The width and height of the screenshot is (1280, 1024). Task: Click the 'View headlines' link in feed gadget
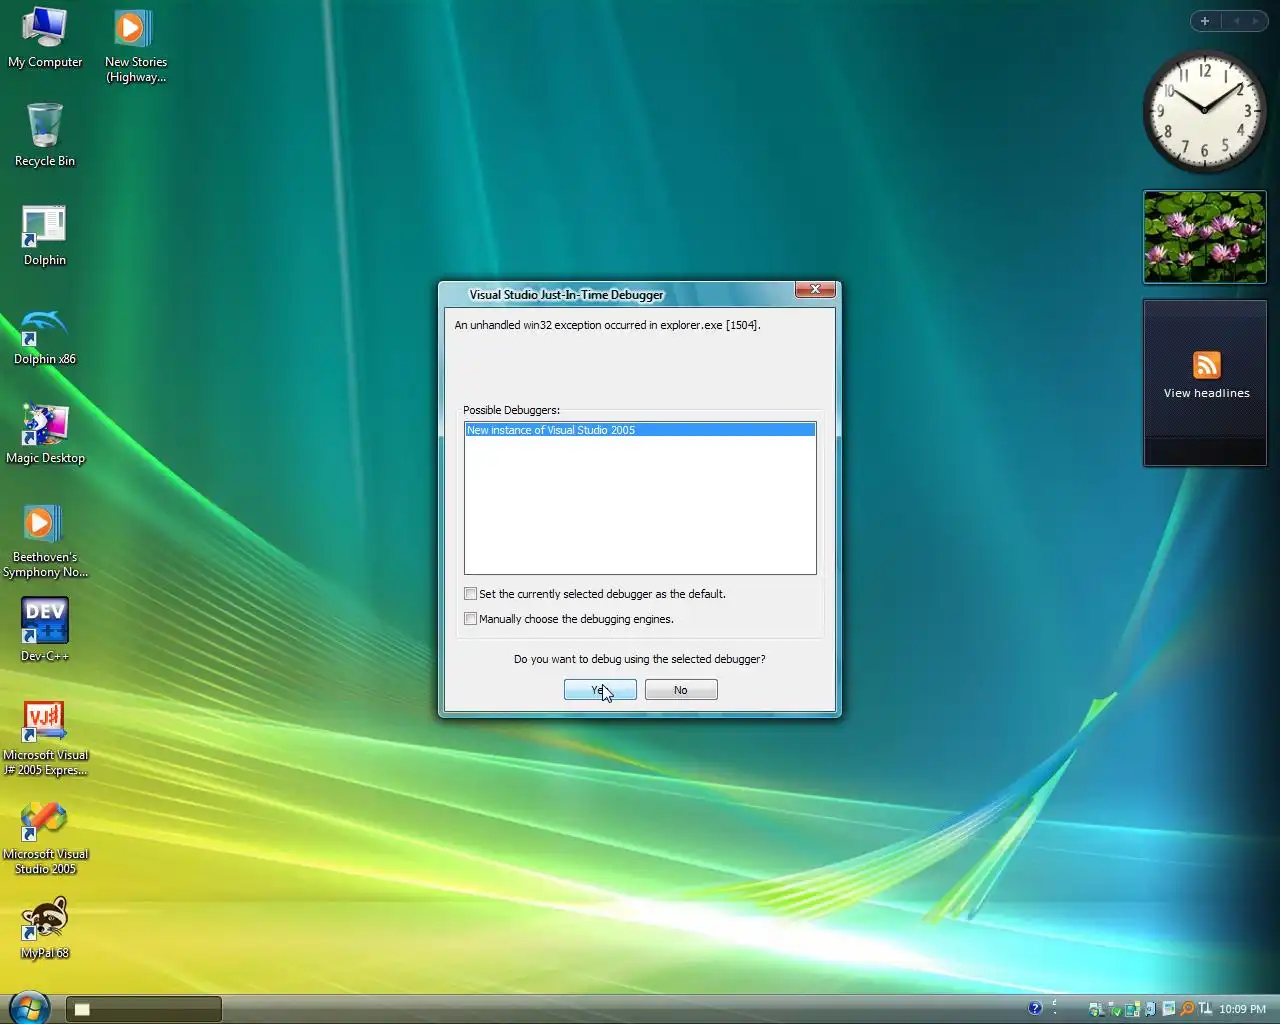coord(1206,393)
